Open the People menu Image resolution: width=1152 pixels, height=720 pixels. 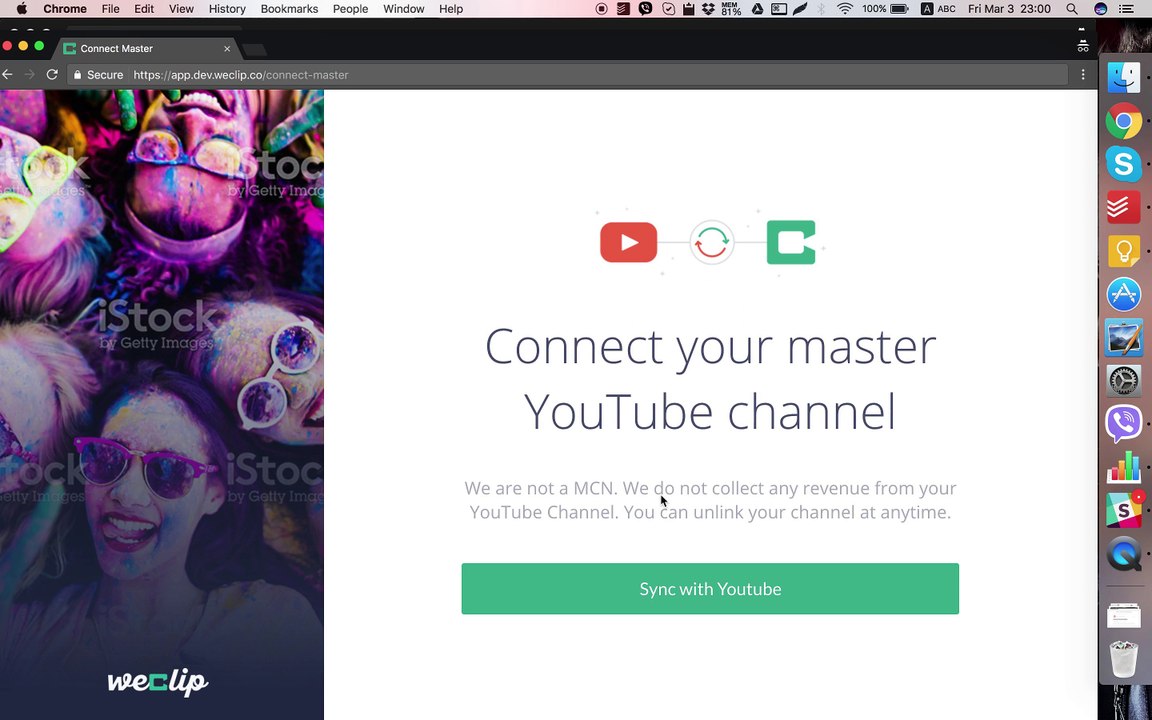pos(350,9)
